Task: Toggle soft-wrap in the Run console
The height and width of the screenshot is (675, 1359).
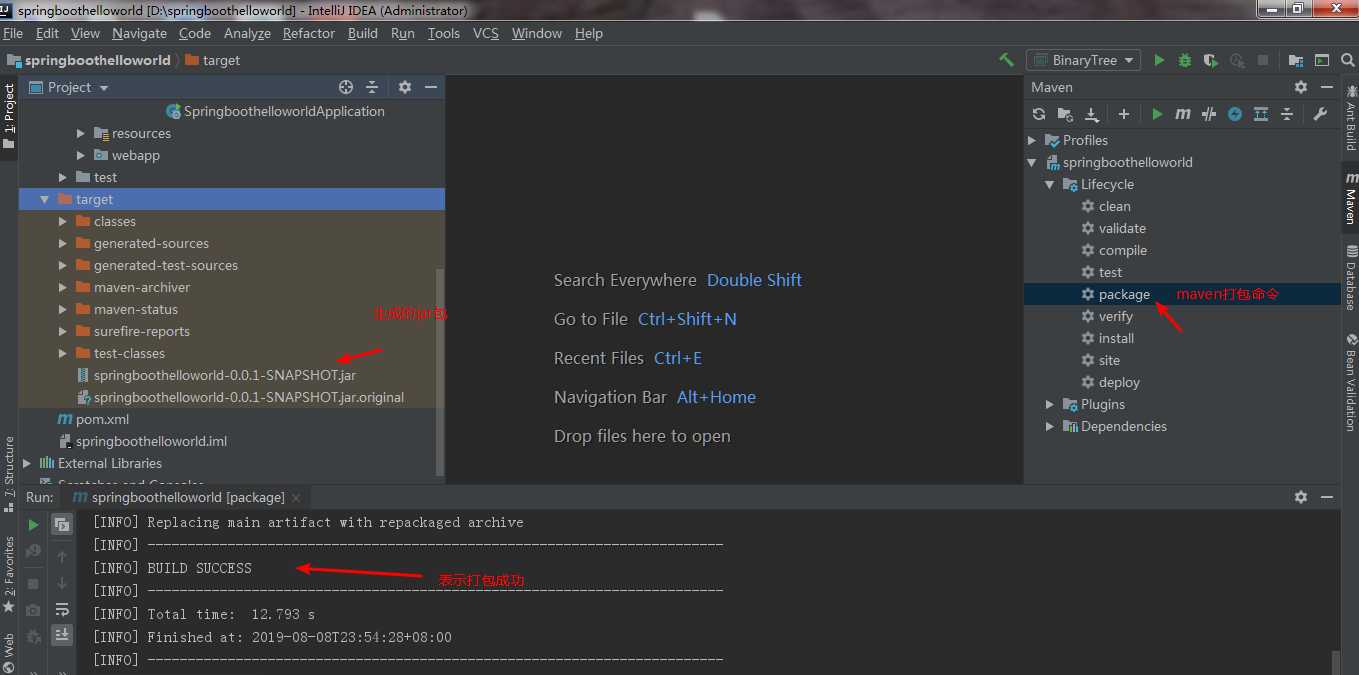Action: pos(62,609)
